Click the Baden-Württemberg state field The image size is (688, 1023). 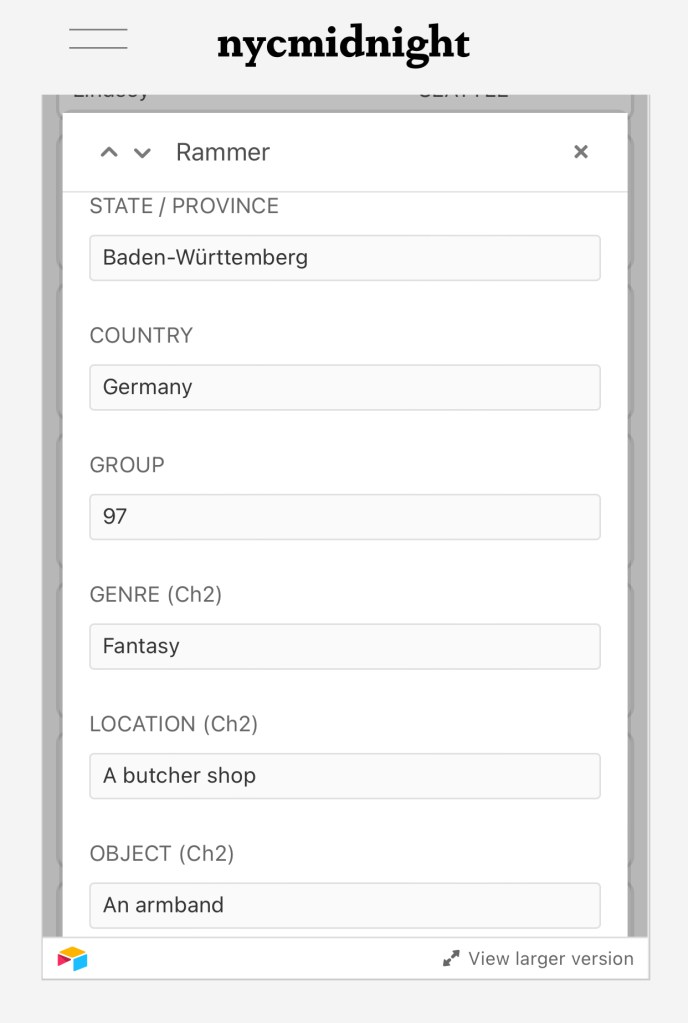pyautogui.click(x=345, y=258)
